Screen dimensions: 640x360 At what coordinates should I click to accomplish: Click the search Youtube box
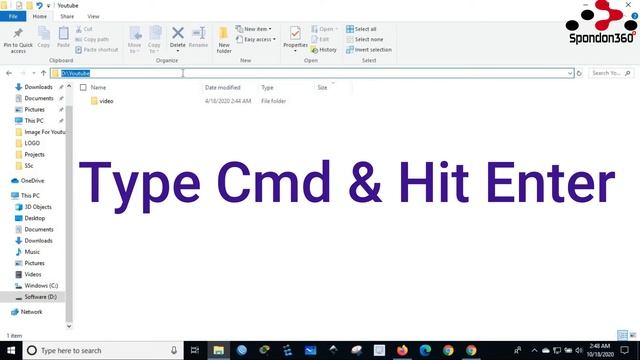(x=611, y=73)
